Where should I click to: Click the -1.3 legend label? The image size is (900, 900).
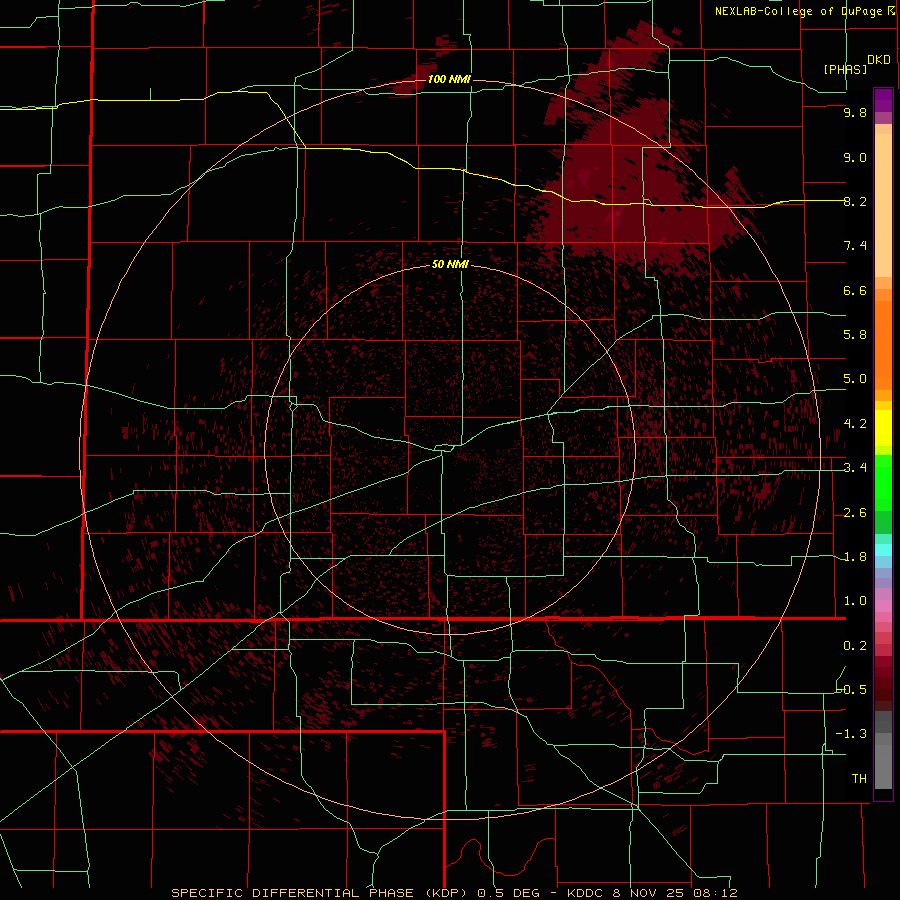point(851,734)
